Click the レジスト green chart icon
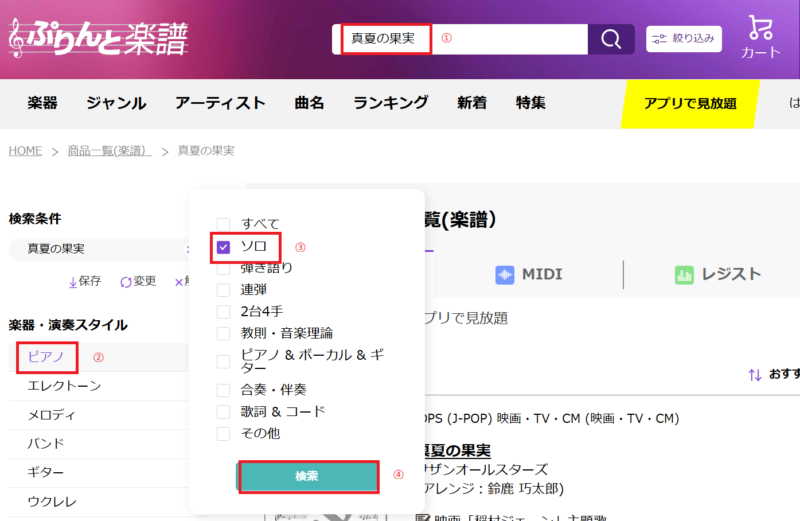The height and width of the screenshot is (521, 800). [x=684, y=274]
